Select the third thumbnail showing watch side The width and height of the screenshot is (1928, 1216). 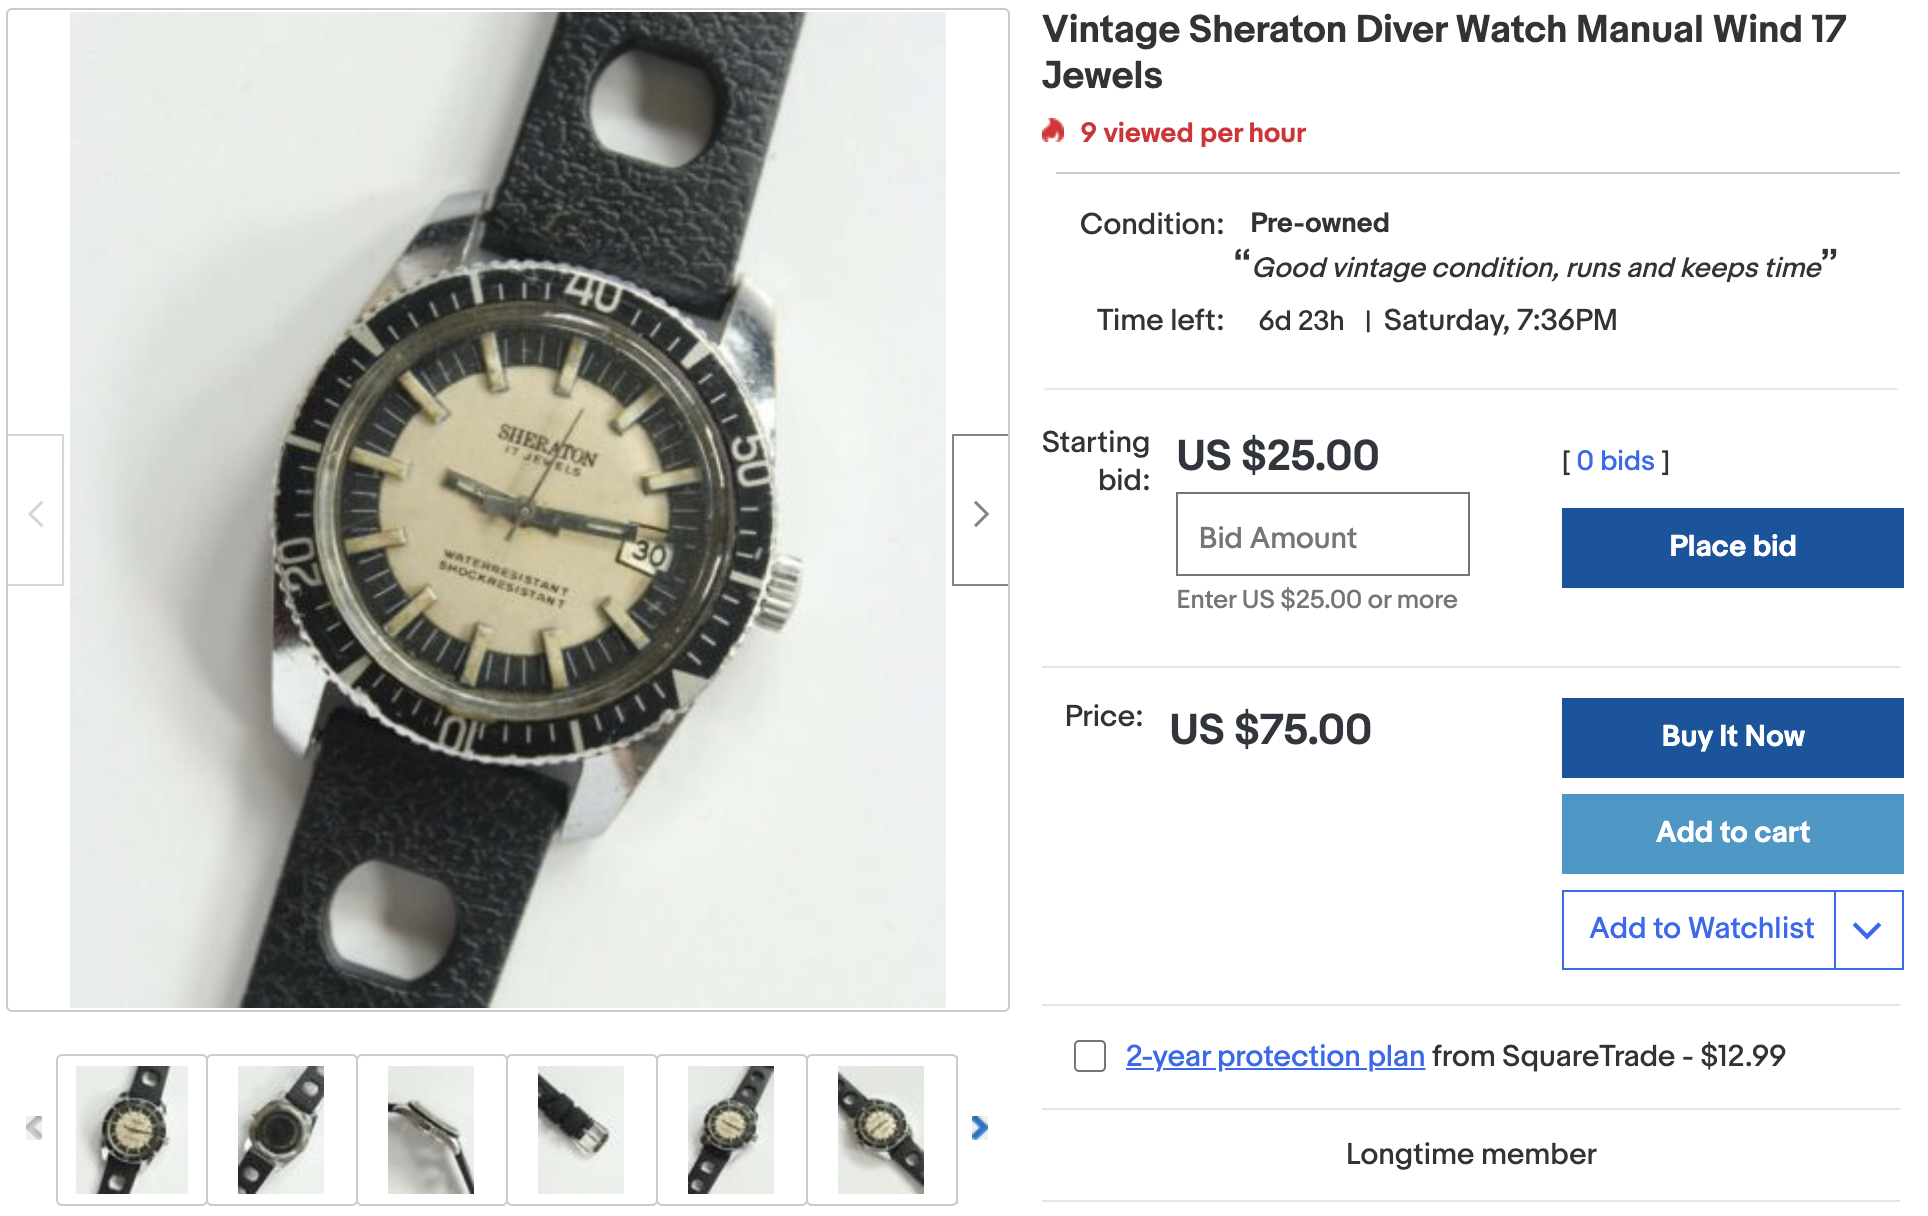point(431,1129)
